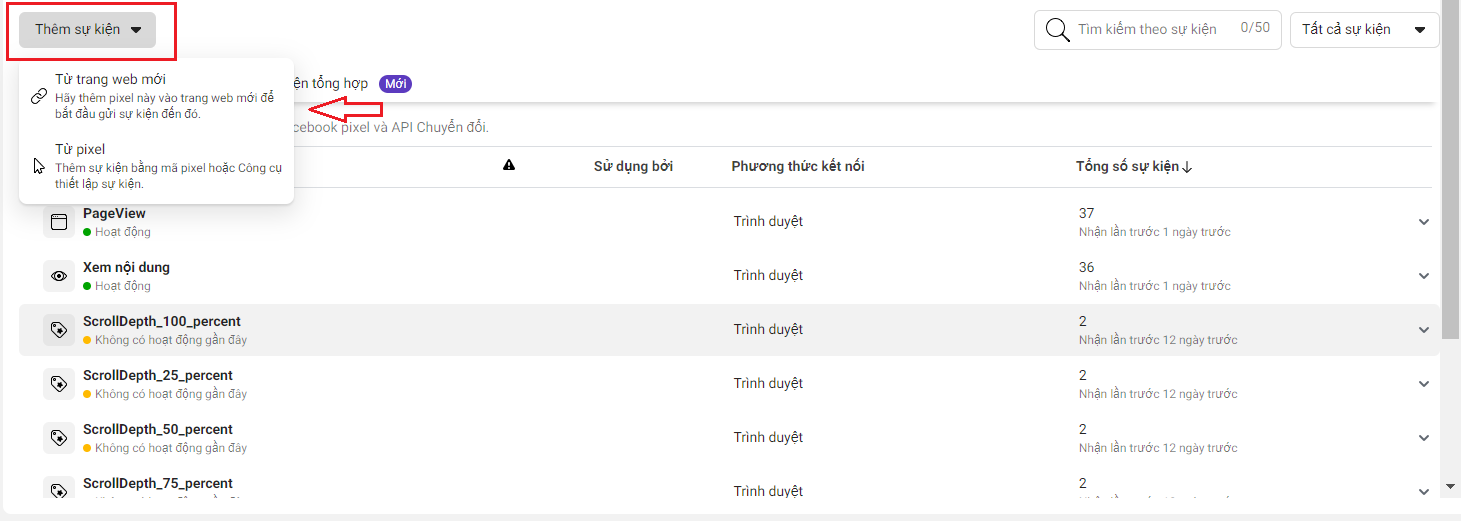Expand the ScrollDepth_25_percent row chevron
The width and height of the screenshot is (1461, 521).
[1424, 384]
